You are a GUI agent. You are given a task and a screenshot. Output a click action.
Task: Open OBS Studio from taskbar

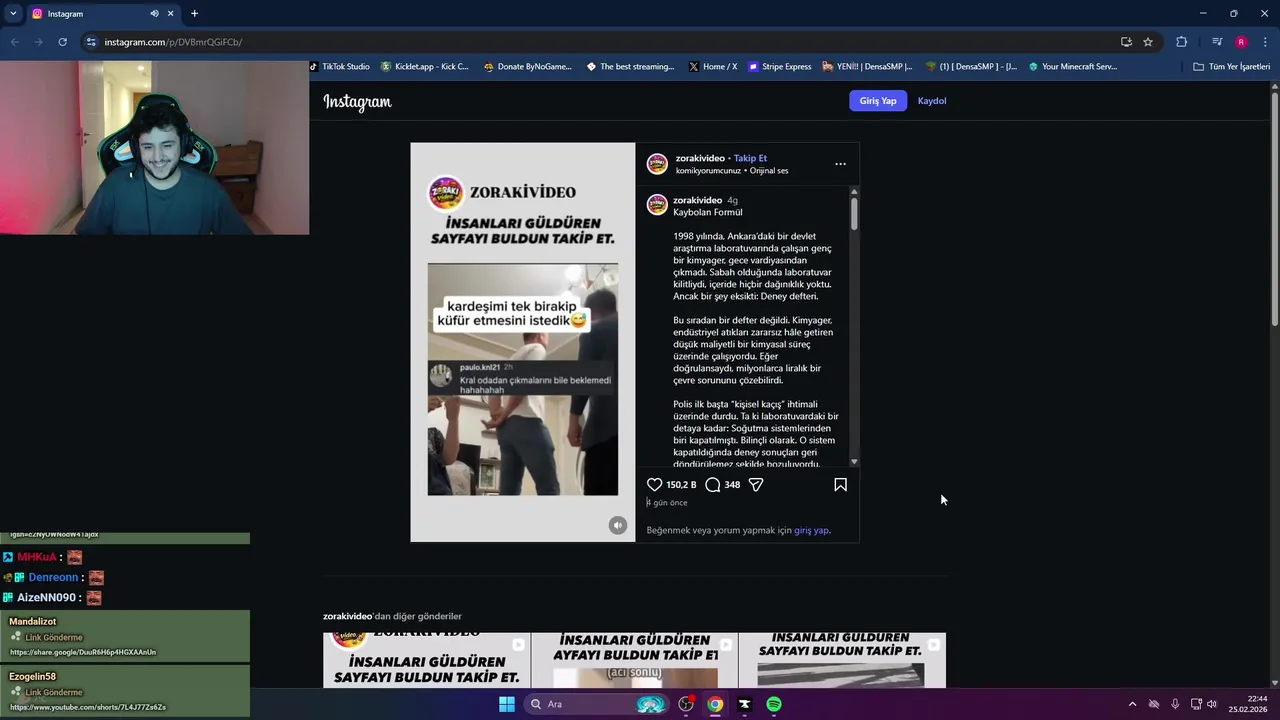coord(686,704)
